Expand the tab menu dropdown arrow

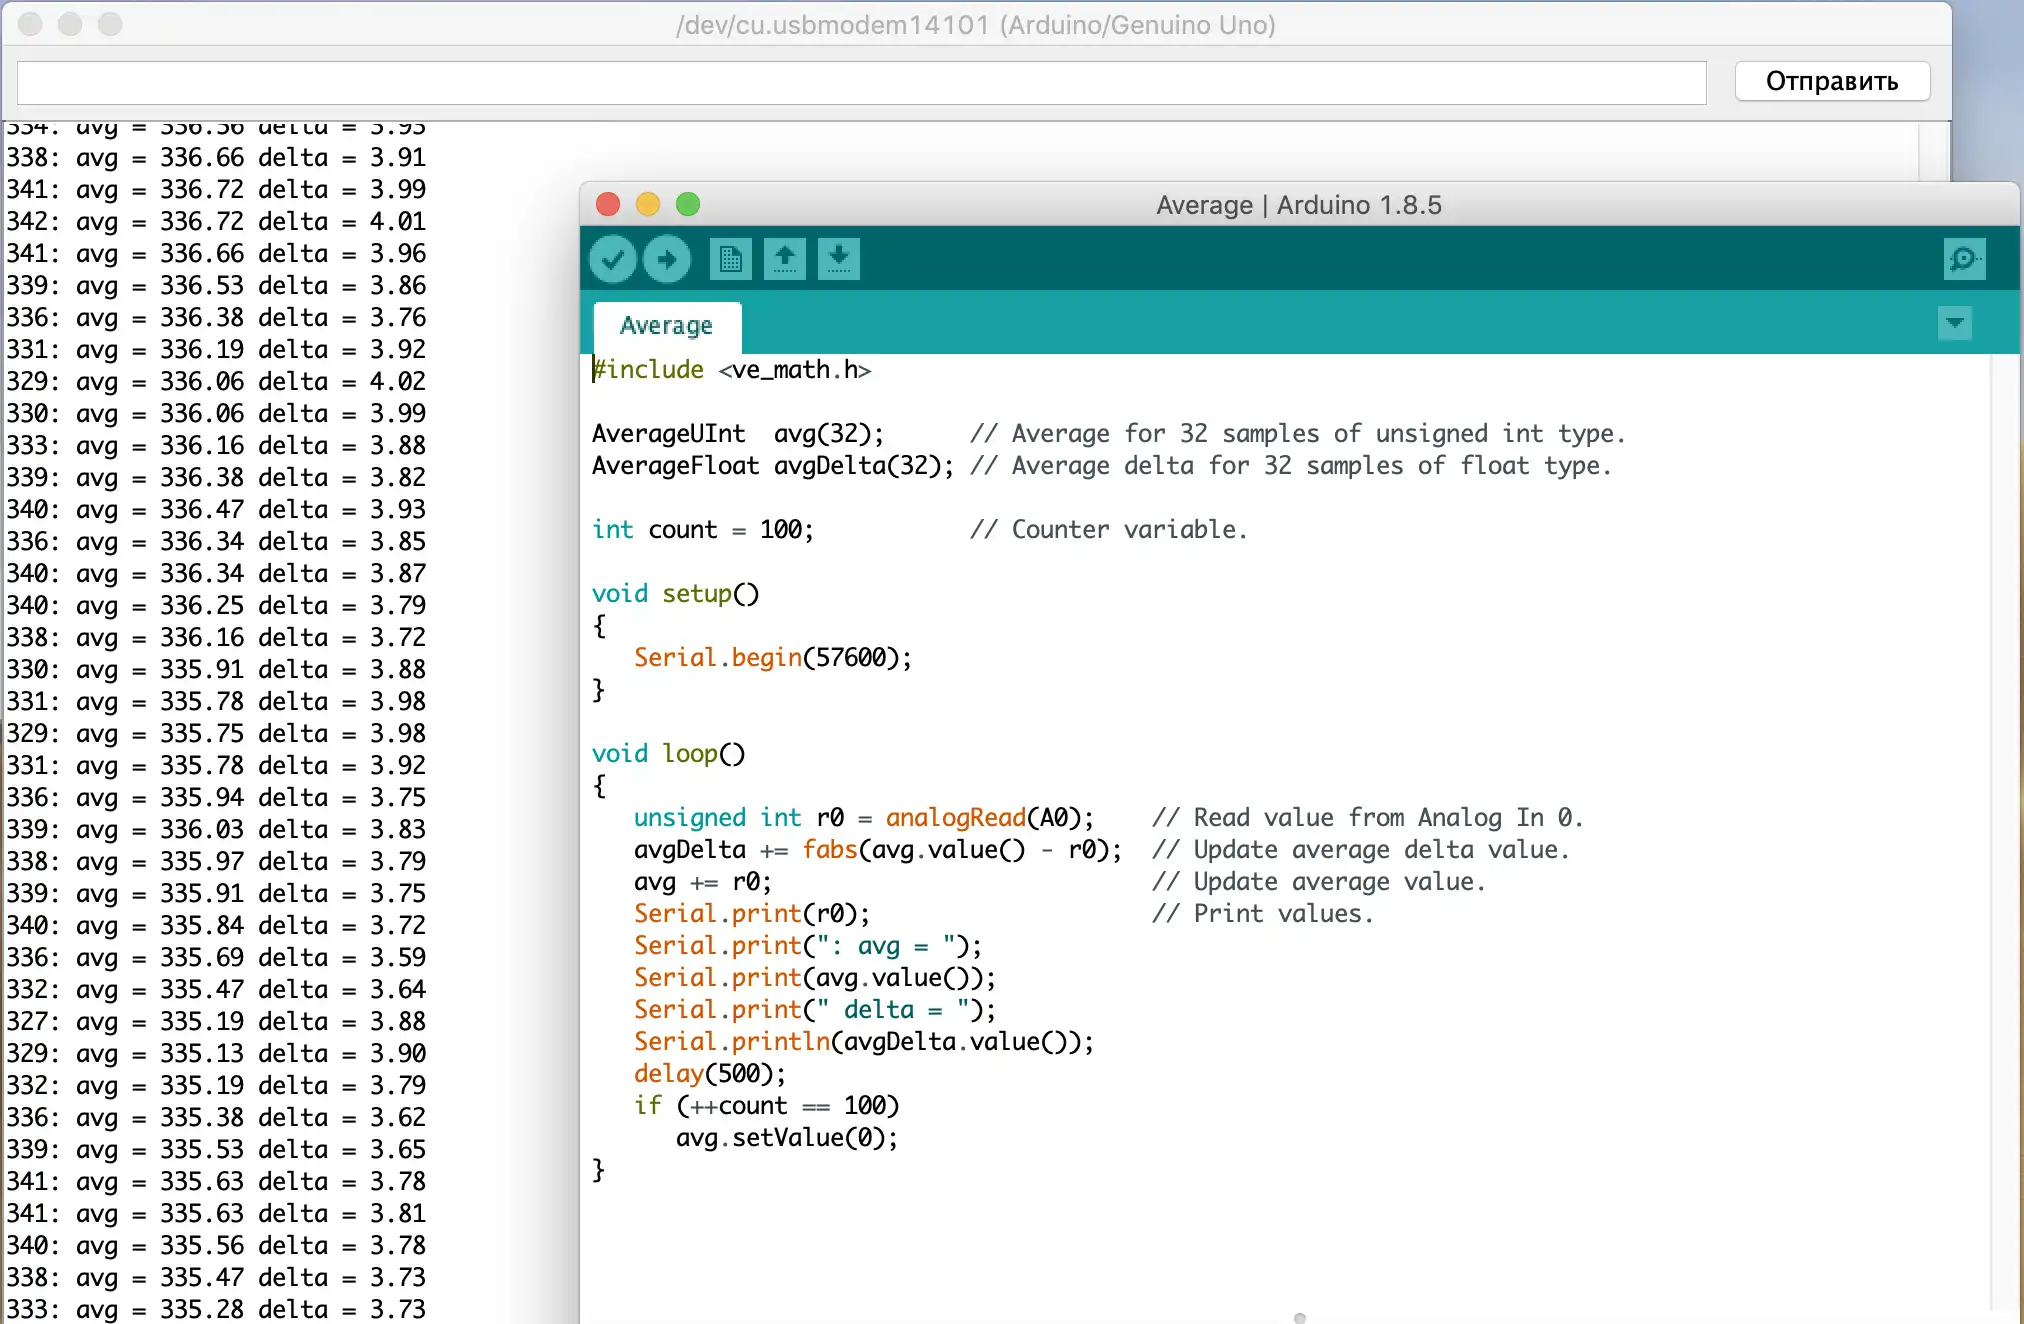coord(1954,324)
